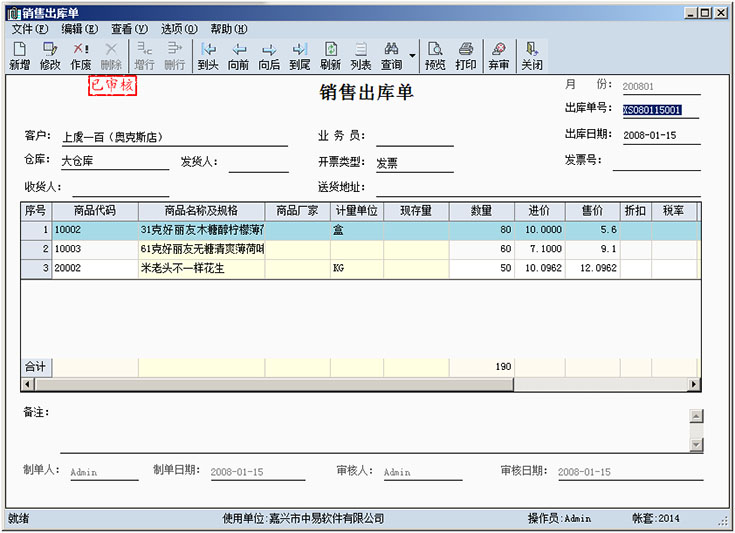Click the 出库日期 field 2008-01-15
This screenshot has height=533, width=735.
coord(661,135)
